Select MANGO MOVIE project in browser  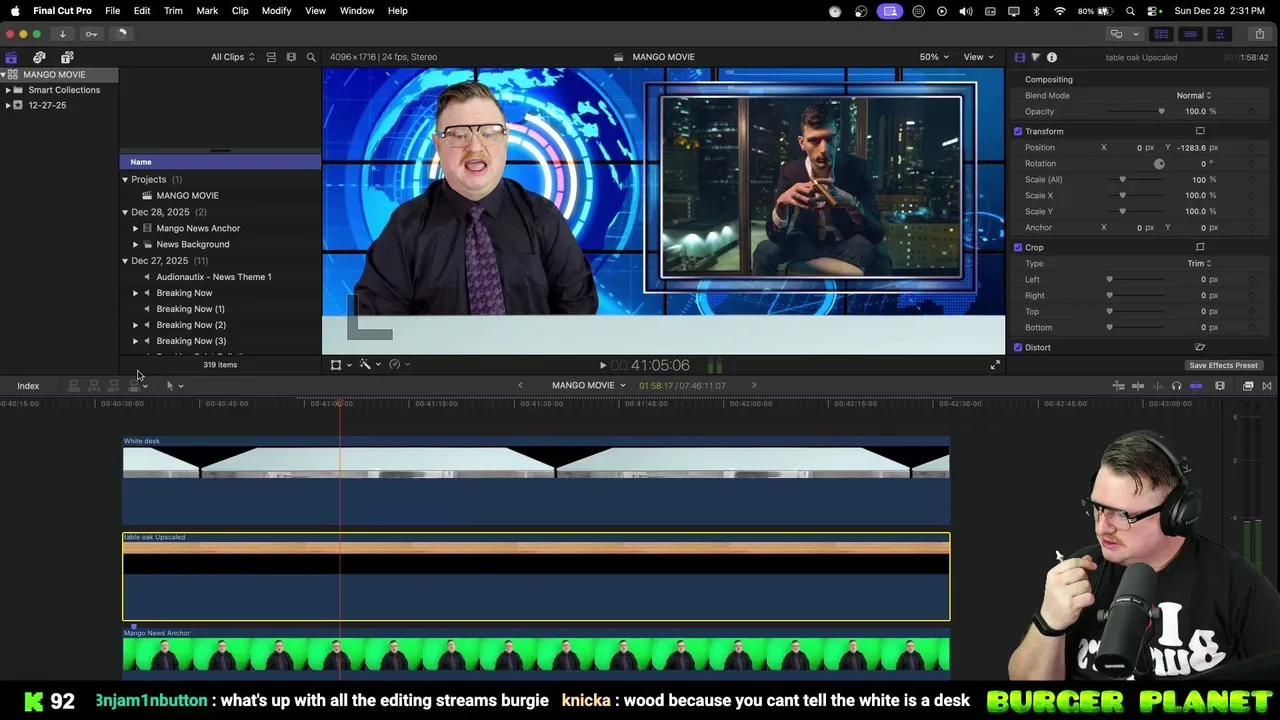click(187, 196)
